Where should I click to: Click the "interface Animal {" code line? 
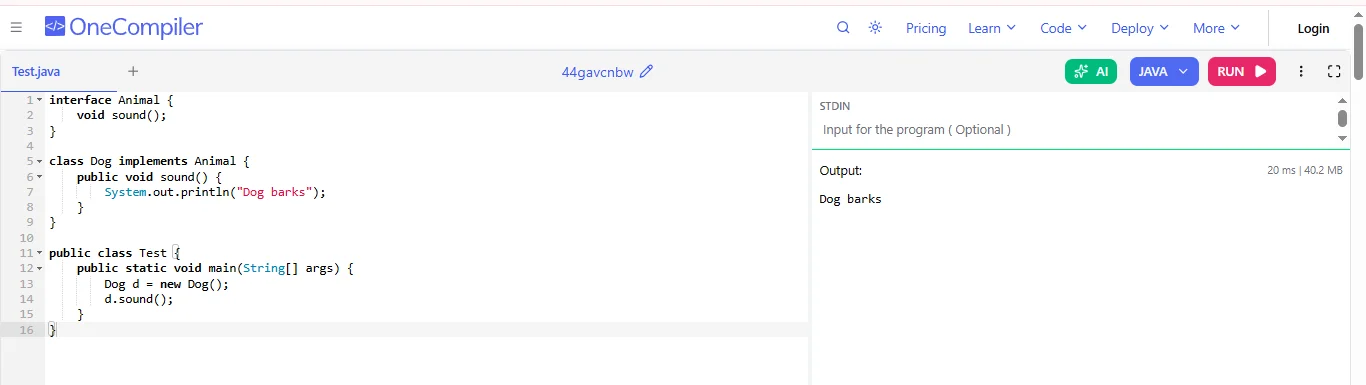(x=111, y=100)
